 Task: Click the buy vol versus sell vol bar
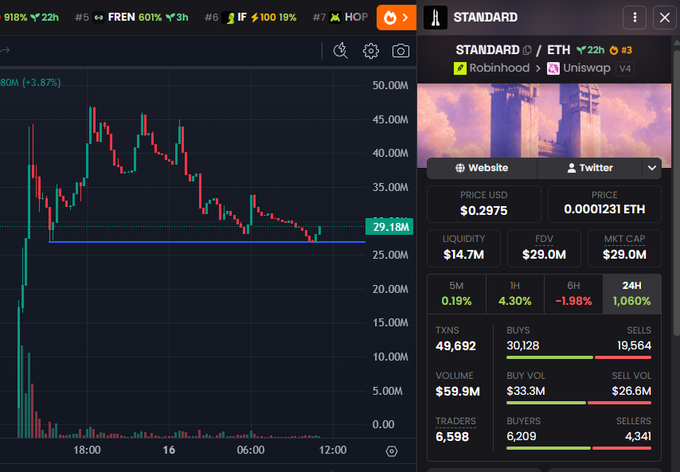(x=579, y=403)
